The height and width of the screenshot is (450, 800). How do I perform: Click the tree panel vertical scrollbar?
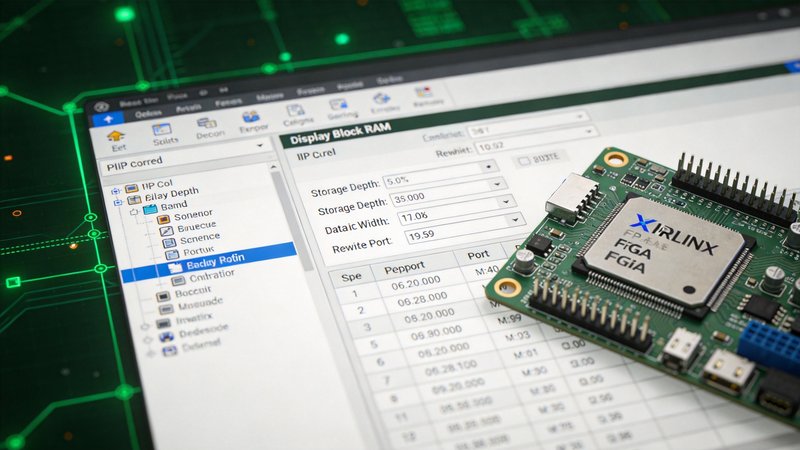coord(292,219)
